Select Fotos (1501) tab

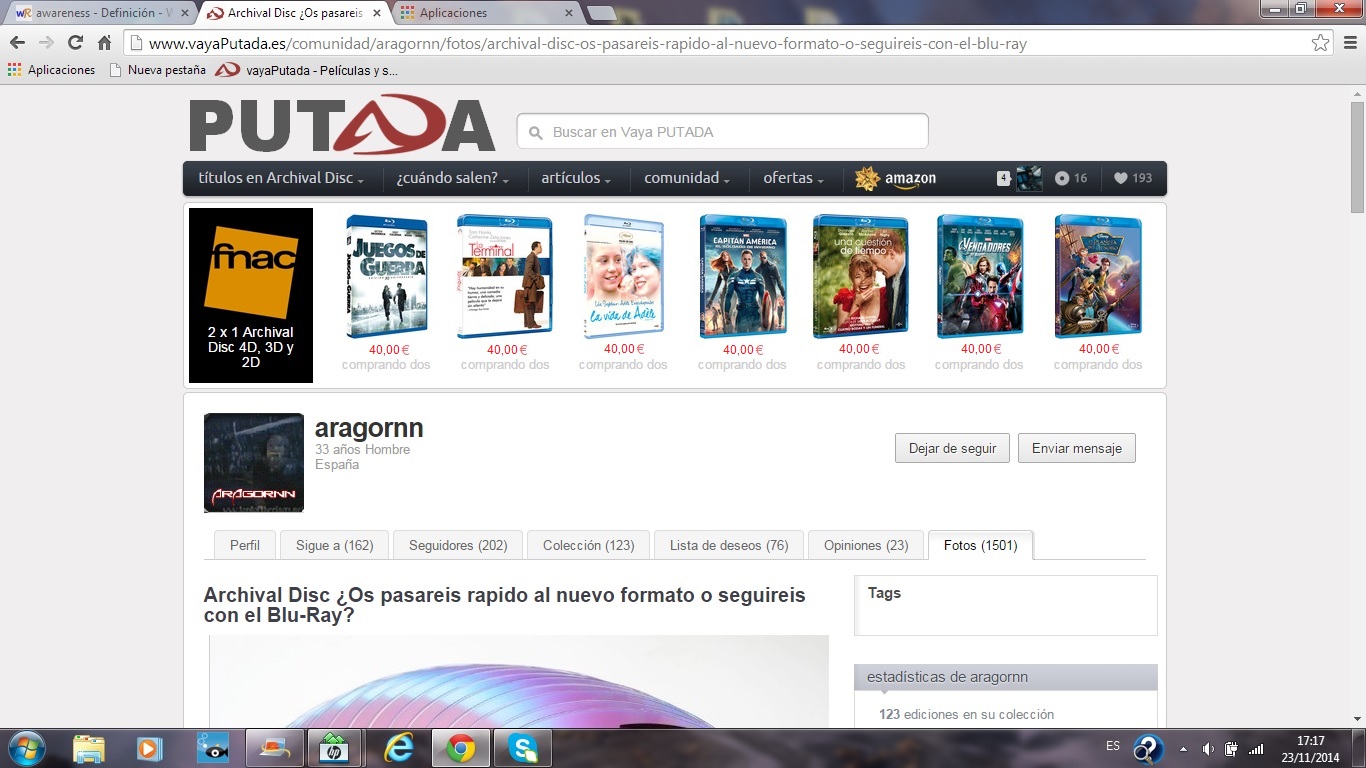[981, 545]
